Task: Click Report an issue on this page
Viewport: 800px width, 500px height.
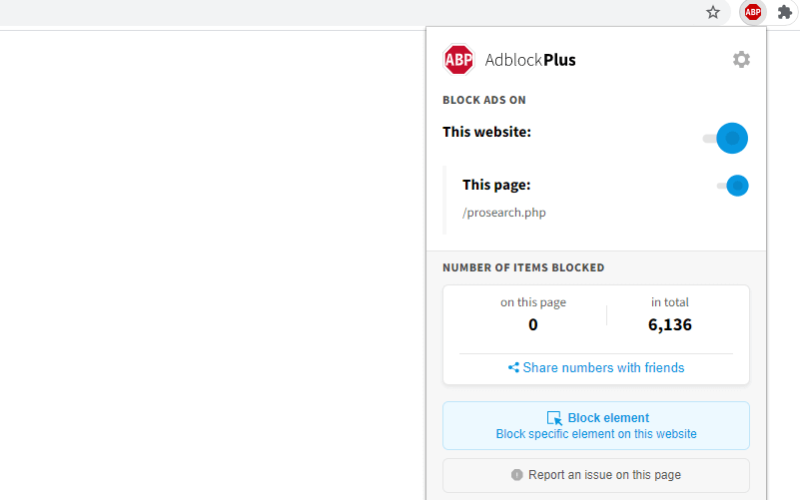Action: point(596,475)
